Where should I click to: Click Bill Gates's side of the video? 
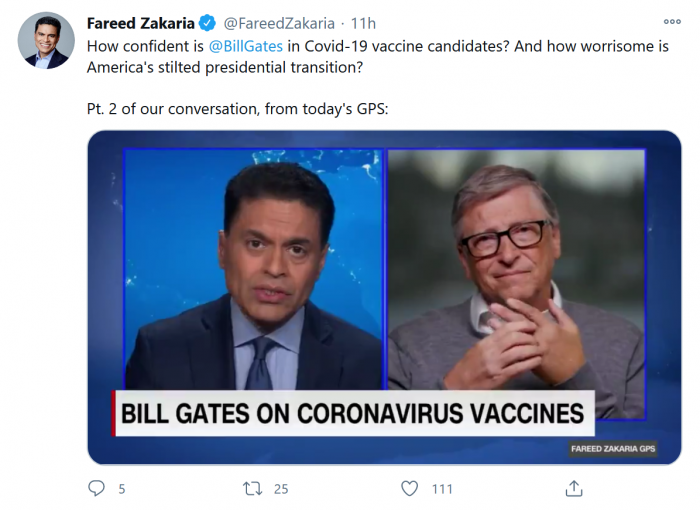tap(515, 270)
